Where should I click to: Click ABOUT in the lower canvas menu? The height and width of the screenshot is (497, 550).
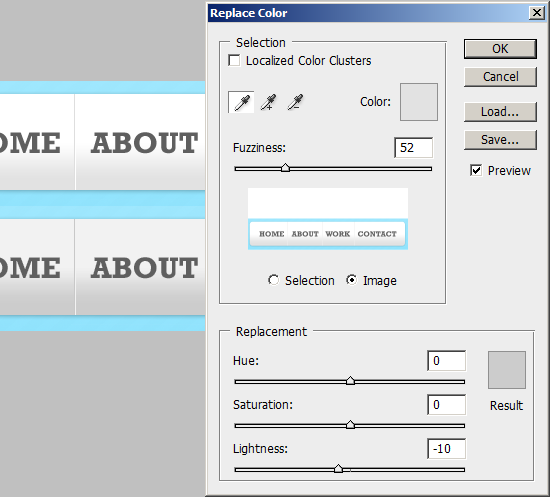(145, 268)
